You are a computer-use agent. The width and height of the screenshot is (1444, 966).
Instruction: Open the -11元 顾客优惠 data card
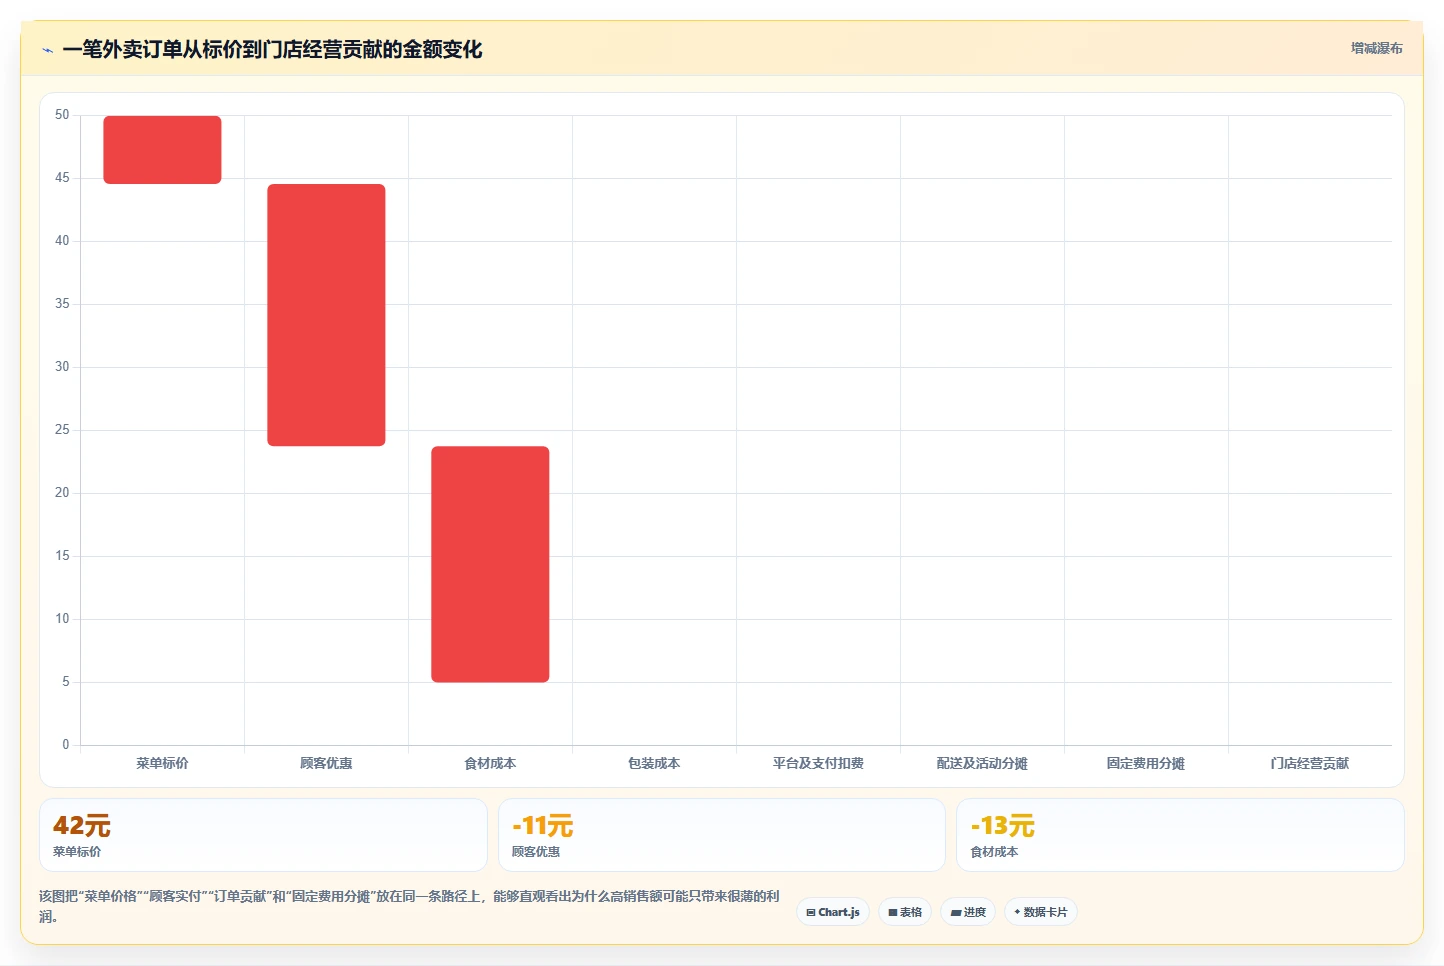[x=722, y=835]
